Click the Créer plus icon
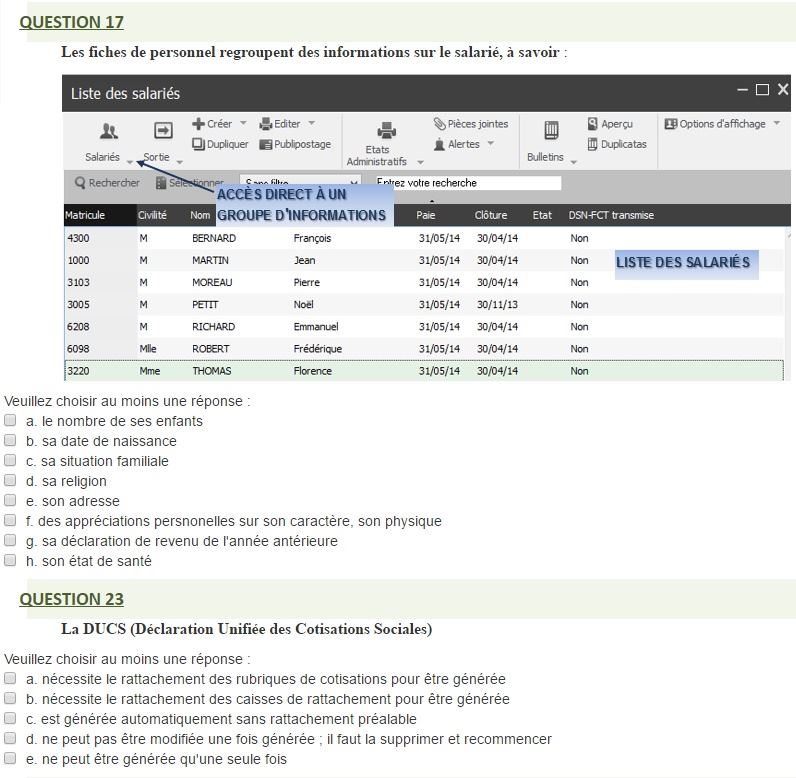Viewport: 796px width, 778px height. 198,124
